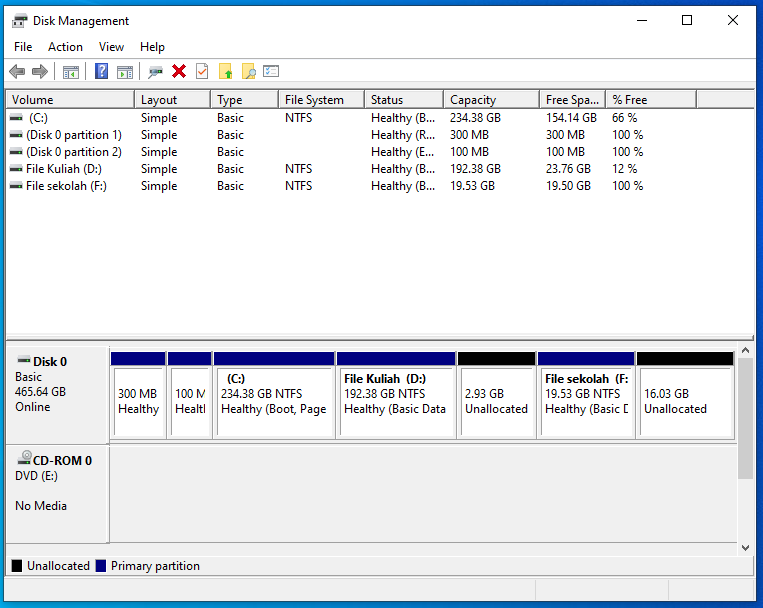
Task: Click the Forward arrow in the toolbar
Action: (40, 72)
